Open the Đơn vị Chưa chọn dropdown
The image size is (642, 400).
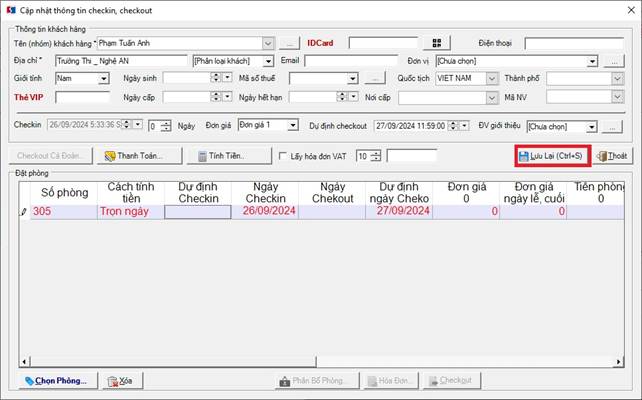pyautogui.click(x=592, y=61)
